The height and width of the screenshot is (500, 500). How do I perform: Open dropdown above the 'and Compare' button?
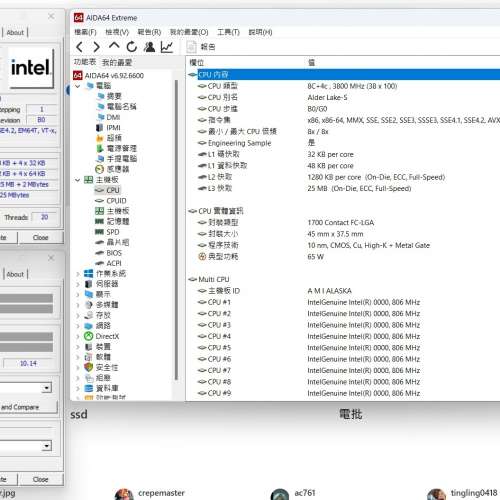tap(47, 388)
